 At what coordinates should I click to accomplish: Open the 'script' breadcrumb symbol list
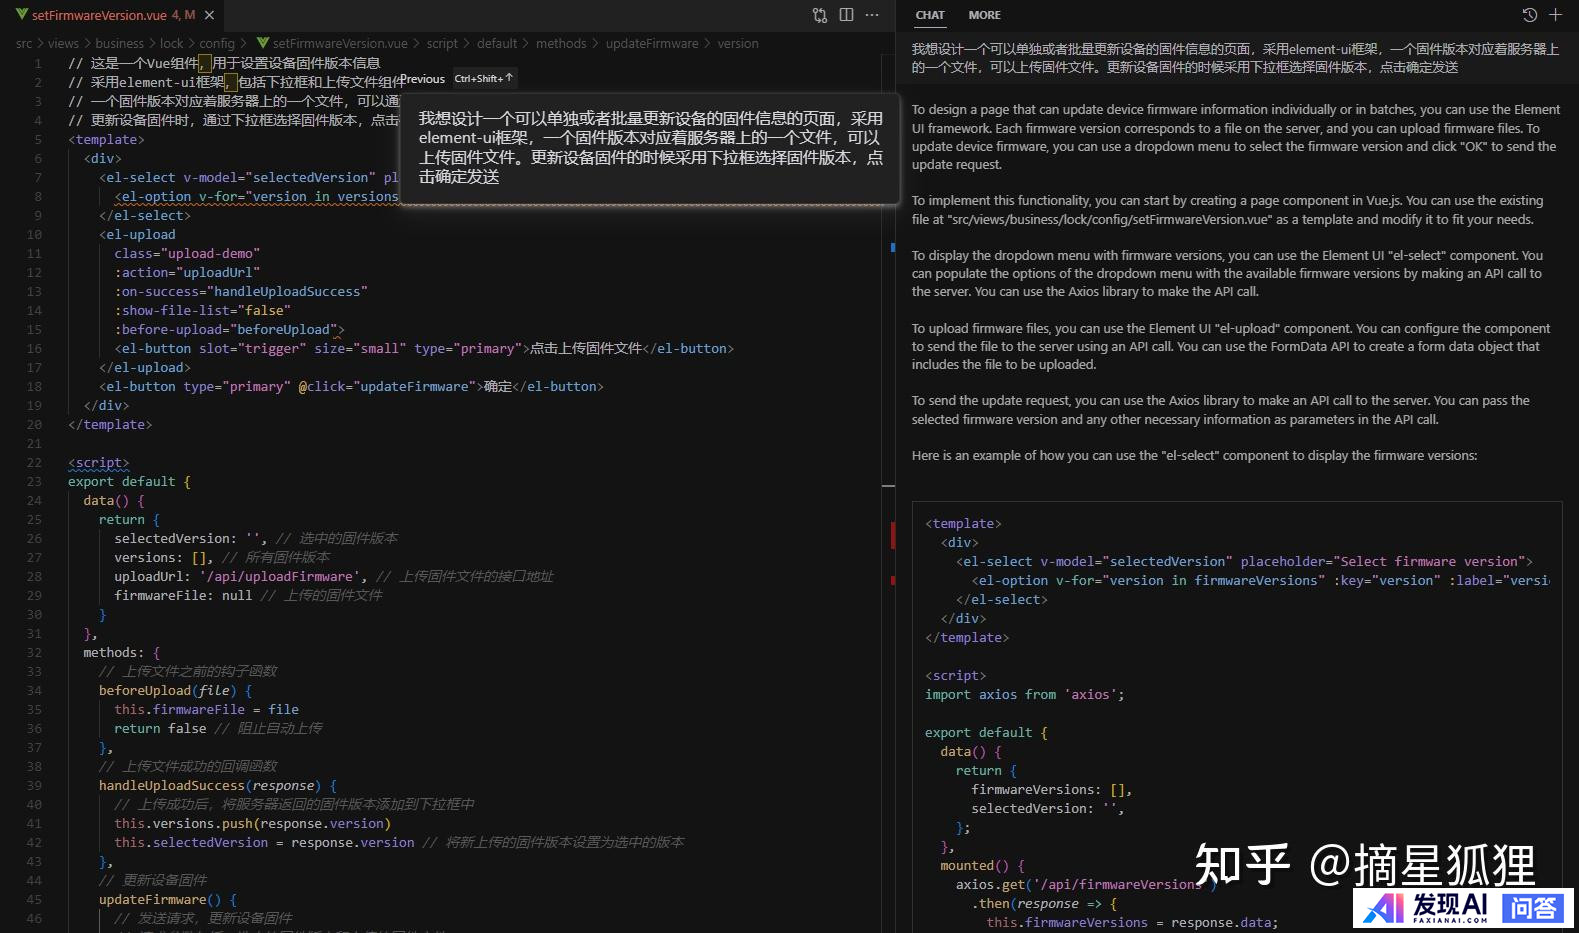pos(442,43)
